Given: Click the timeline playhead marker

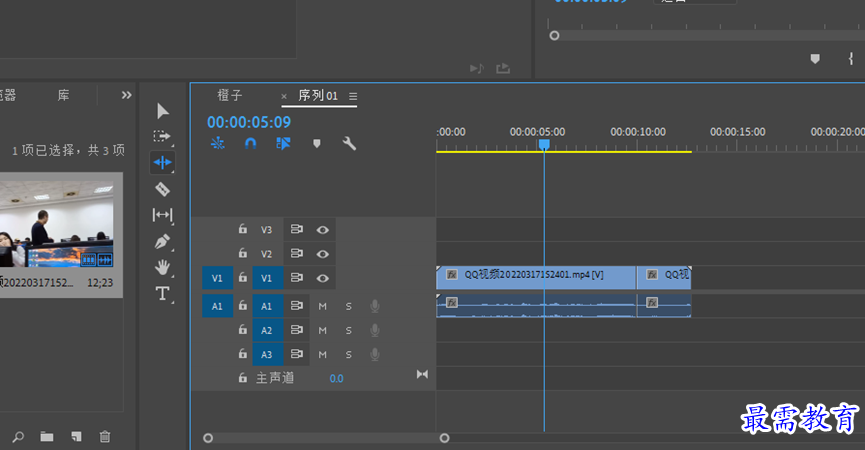Looking at the screenshot, I should (544, 144).
